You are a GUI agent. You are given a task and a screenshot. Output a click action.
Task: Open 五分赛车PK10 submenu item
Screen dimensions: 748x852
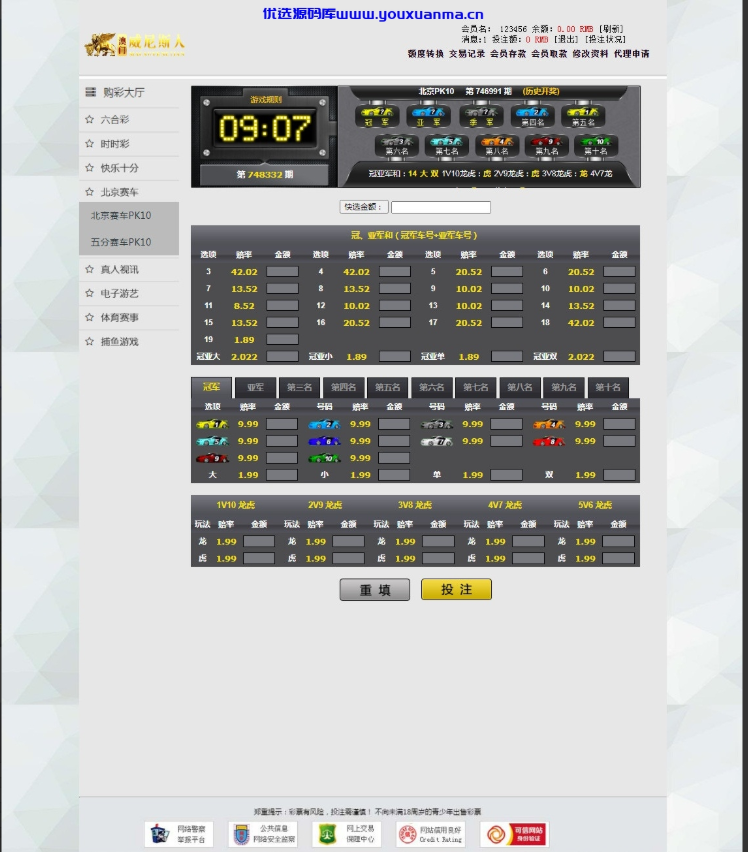(x=121, y=242)
